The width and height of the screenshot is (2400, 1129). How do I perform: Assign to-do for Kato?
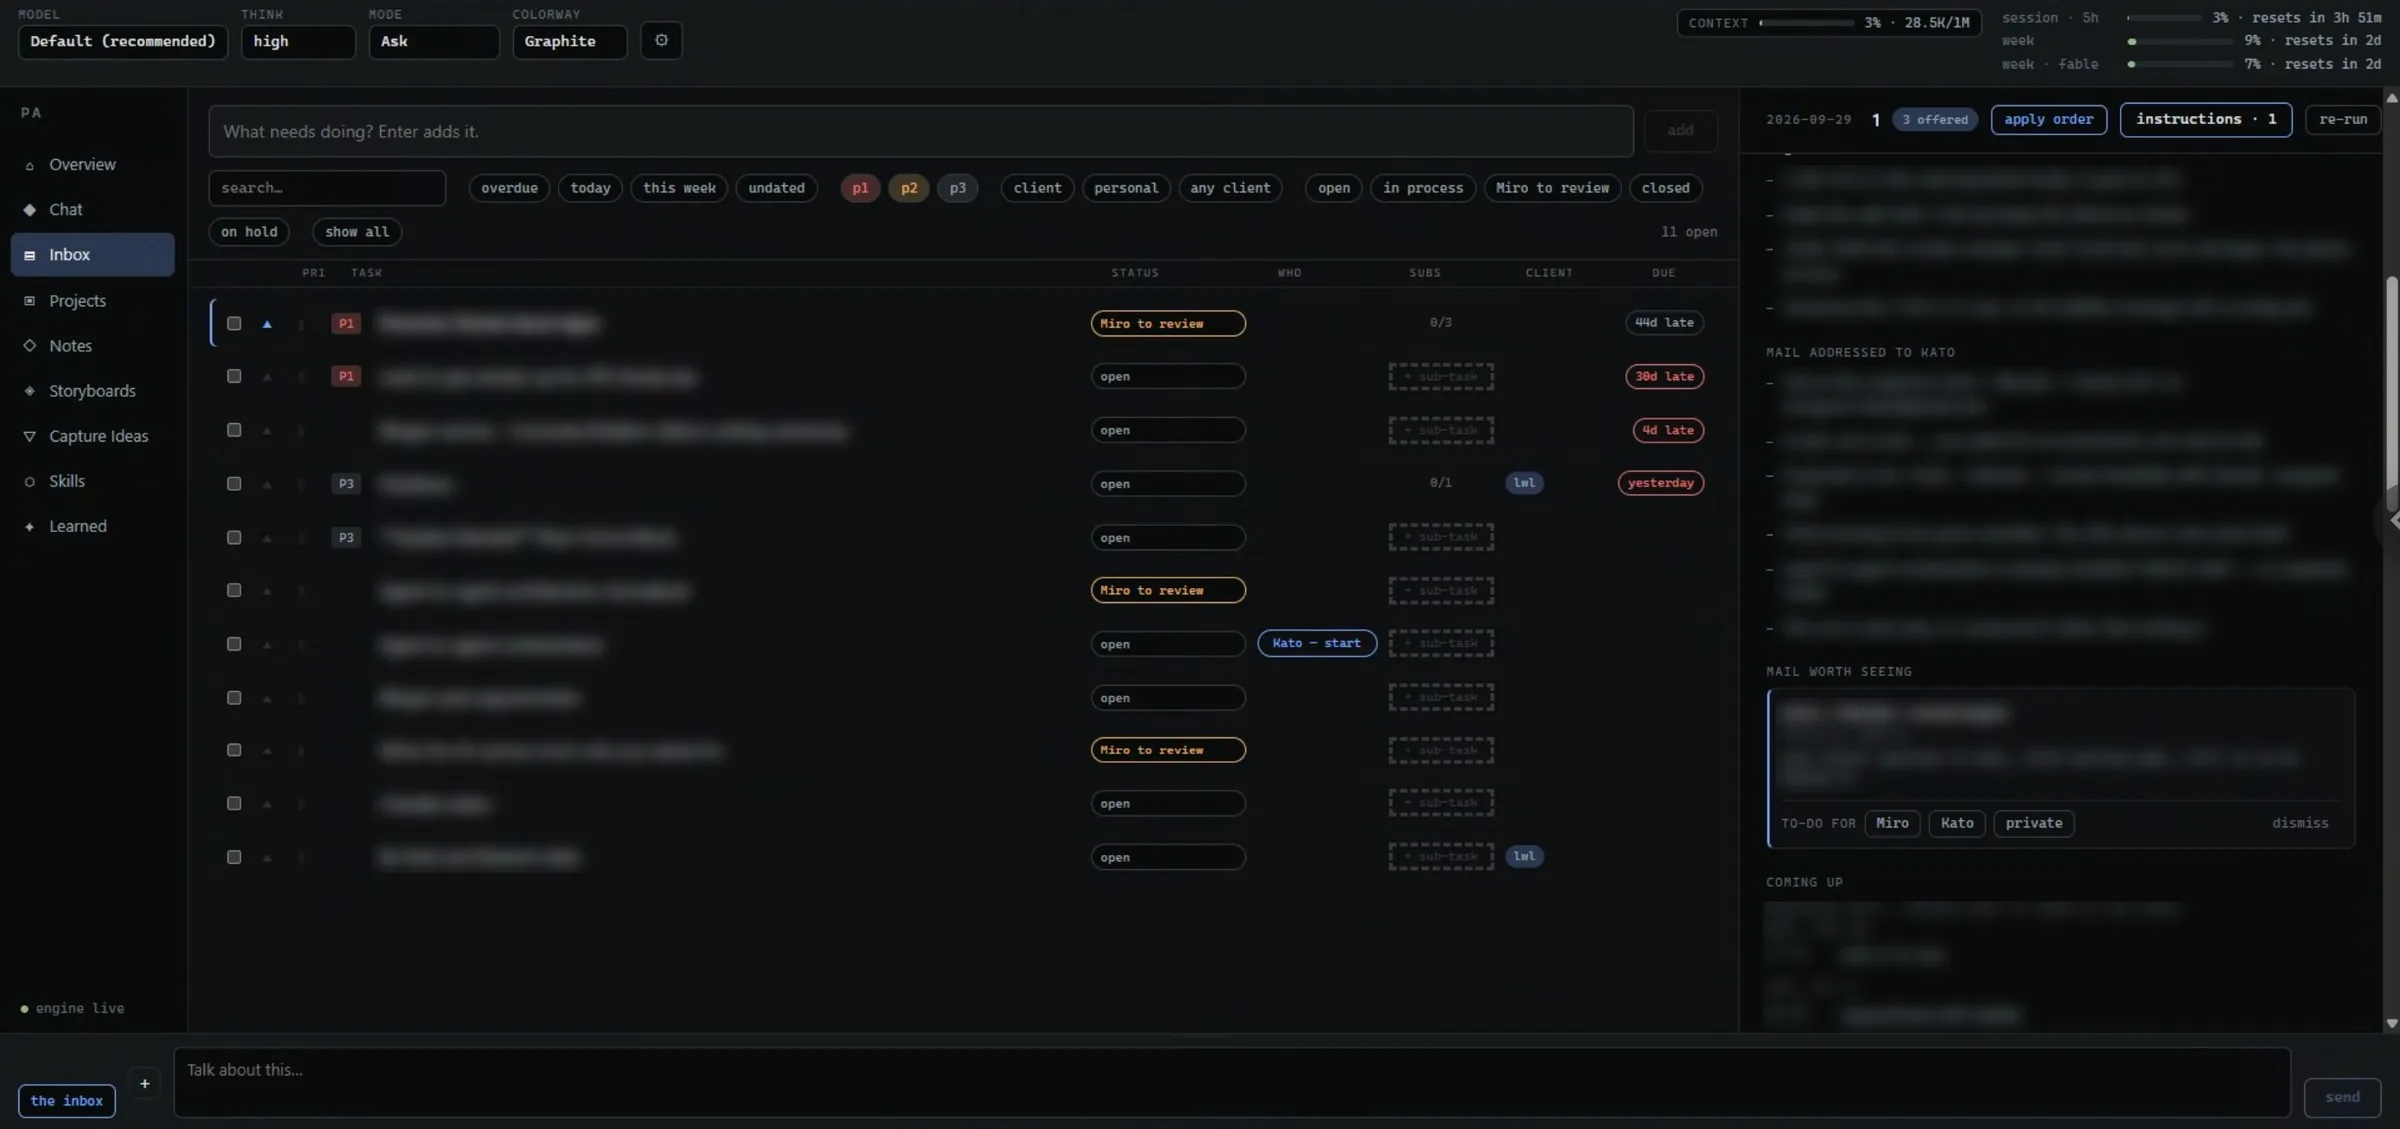click(x=1957, y=823)
